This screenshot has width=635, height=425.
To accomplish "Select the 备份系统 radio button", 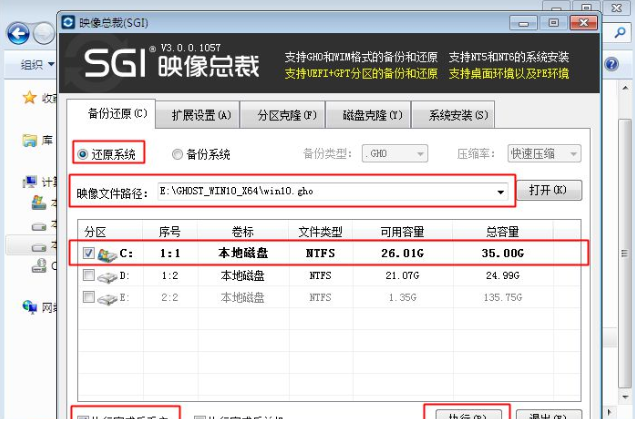I will [x=178, y=154].
